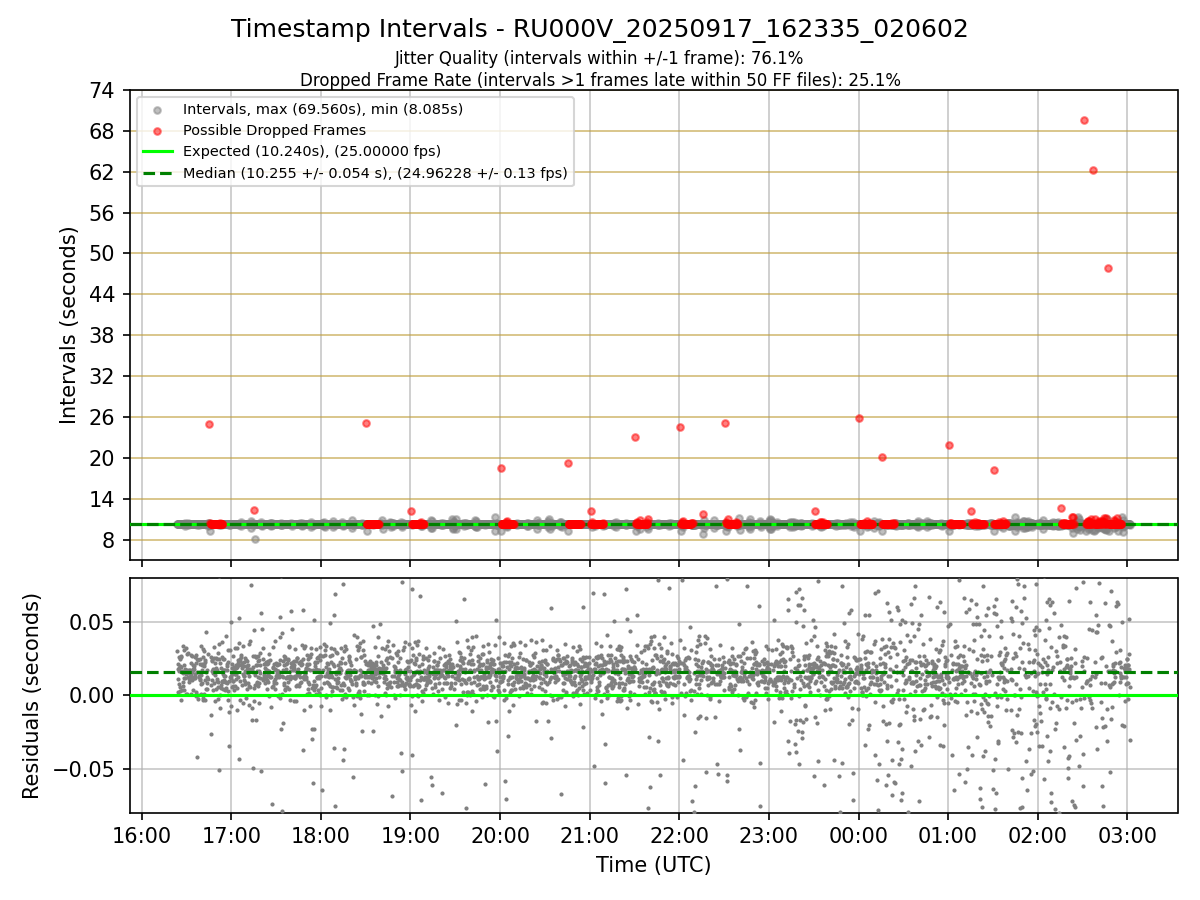Pick the red dot near 47.5 seconds

point(1108,268)
